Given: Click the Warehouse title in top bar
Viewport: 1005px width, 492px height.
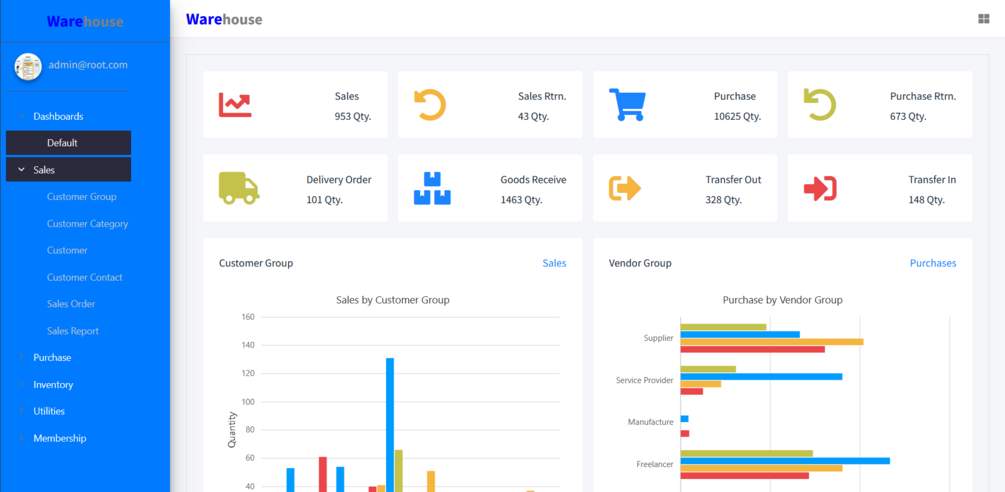Looking at the screenshot, I should point(224,20).
